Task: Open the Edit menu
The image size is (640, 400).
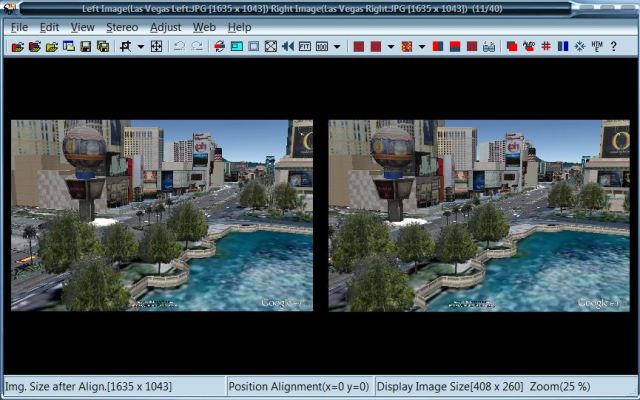Action: click(x=49, y=27)
